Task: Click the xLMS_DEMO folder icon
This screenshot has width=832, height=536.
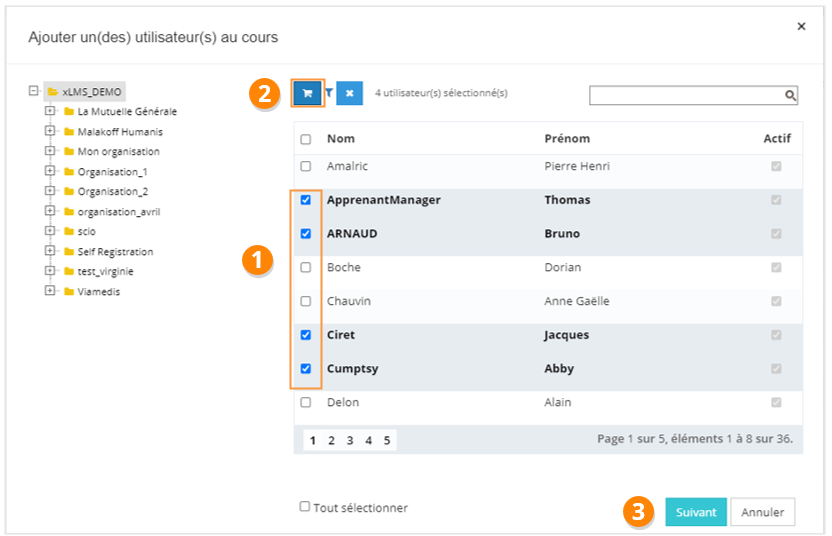Action: (x=52, y=91)
